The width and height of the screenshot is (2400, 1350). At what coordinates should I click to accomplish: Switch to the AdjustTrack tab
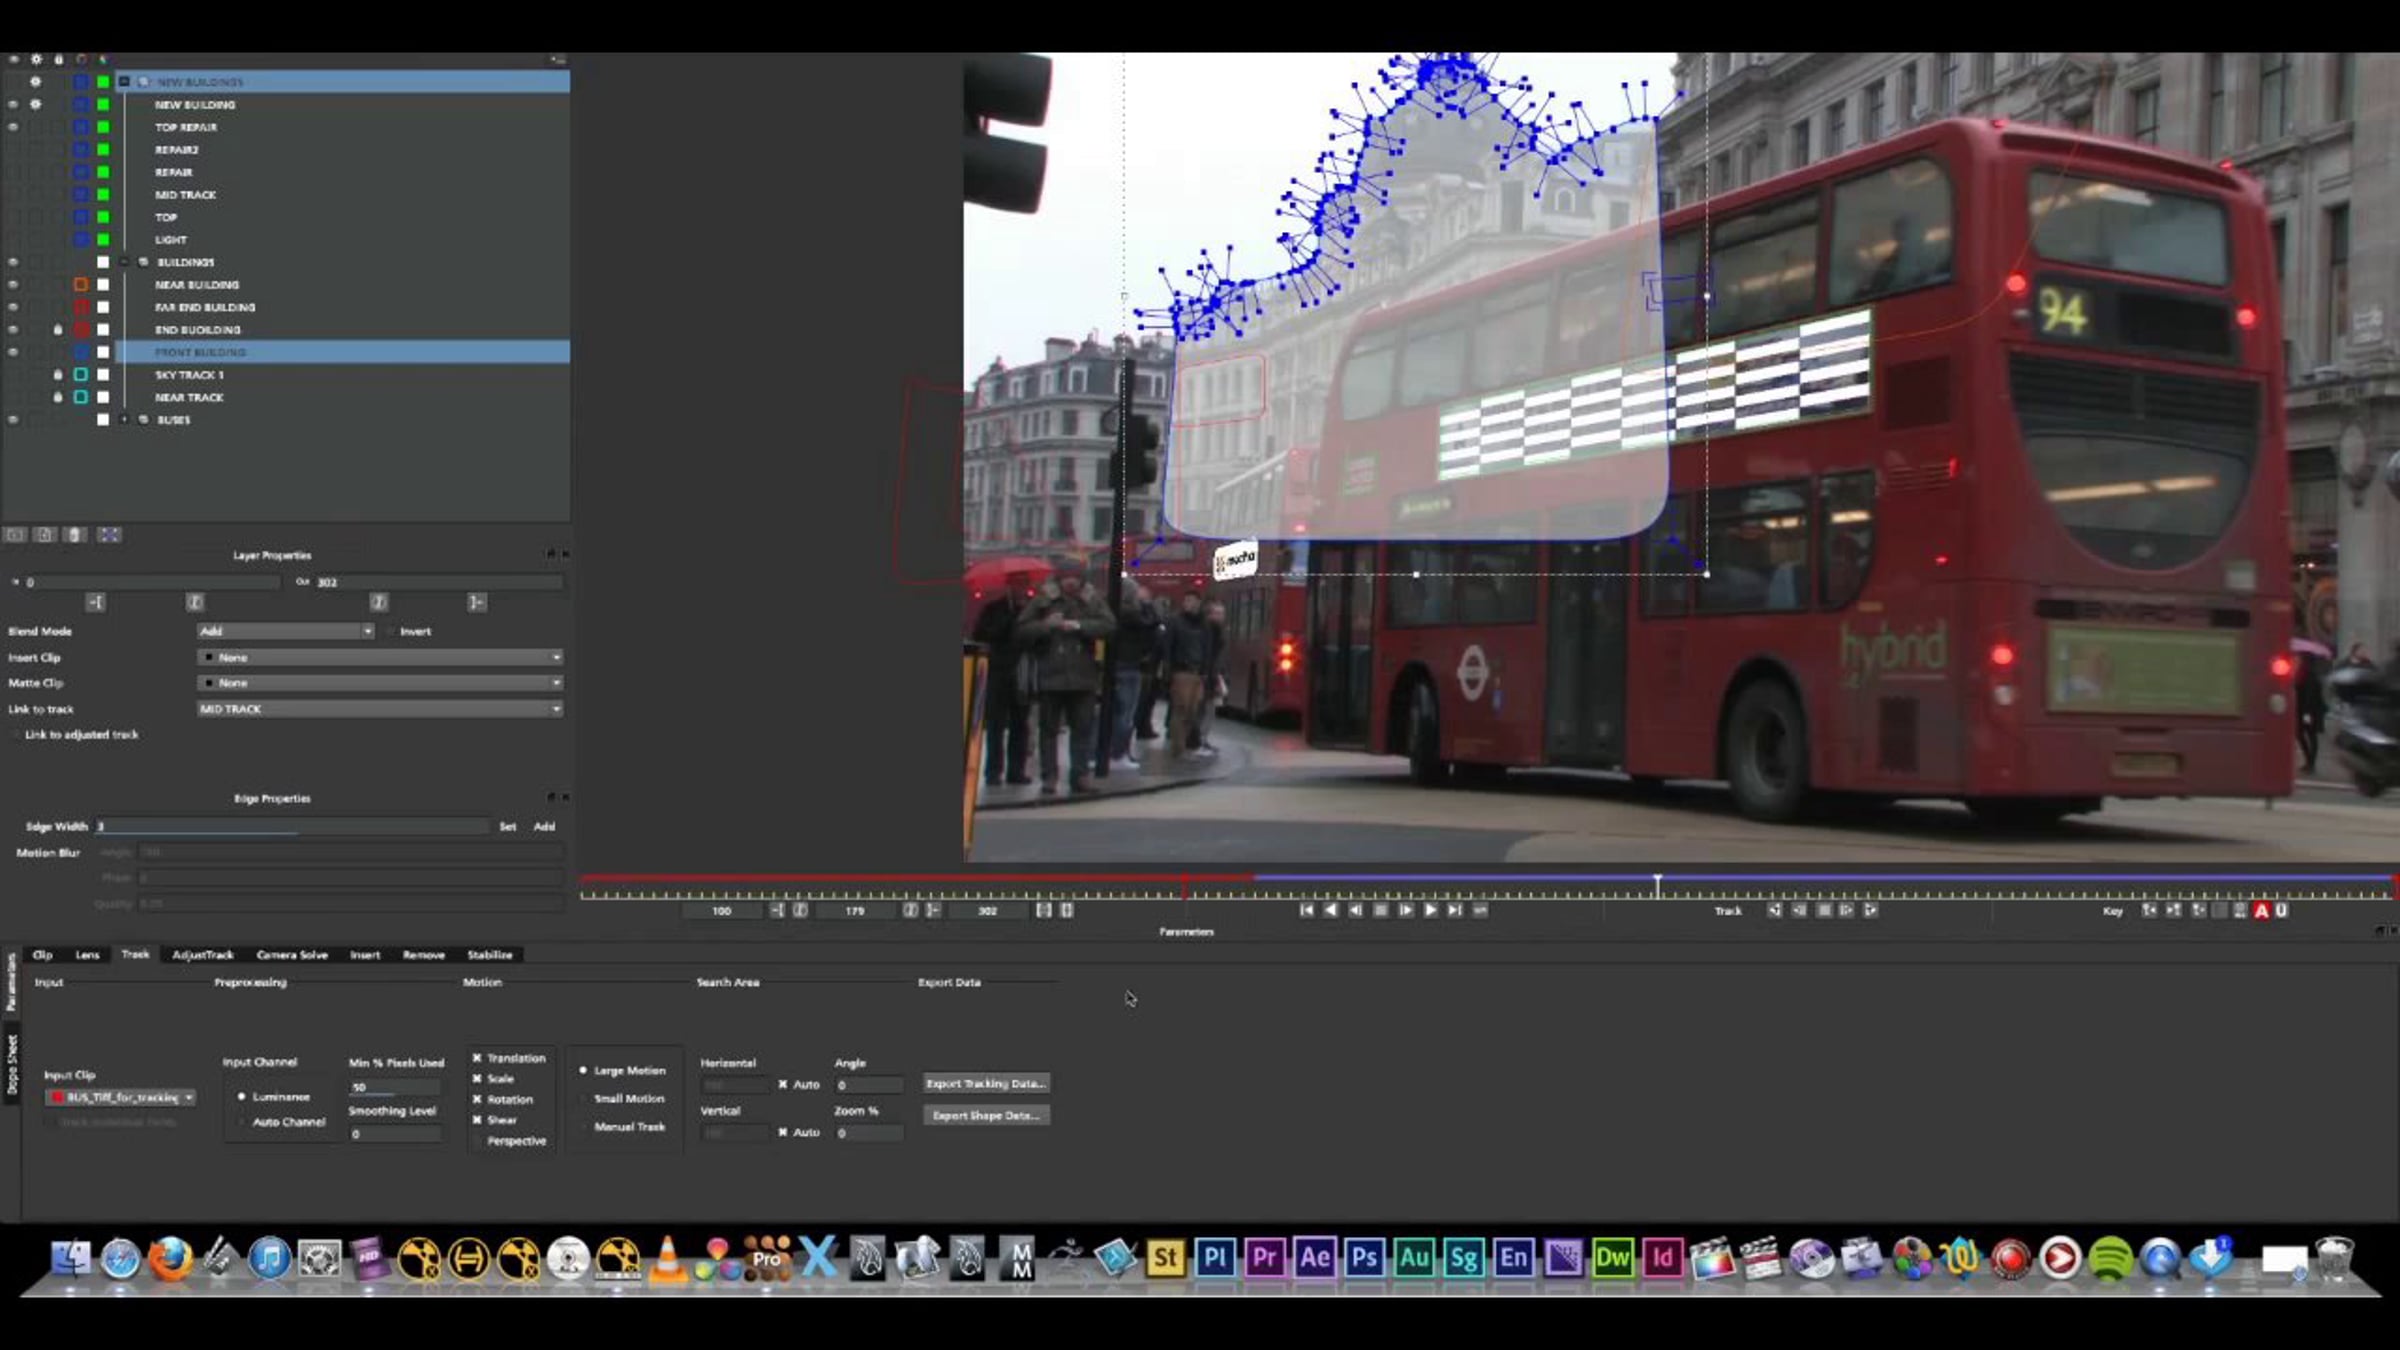coord(203,955)
